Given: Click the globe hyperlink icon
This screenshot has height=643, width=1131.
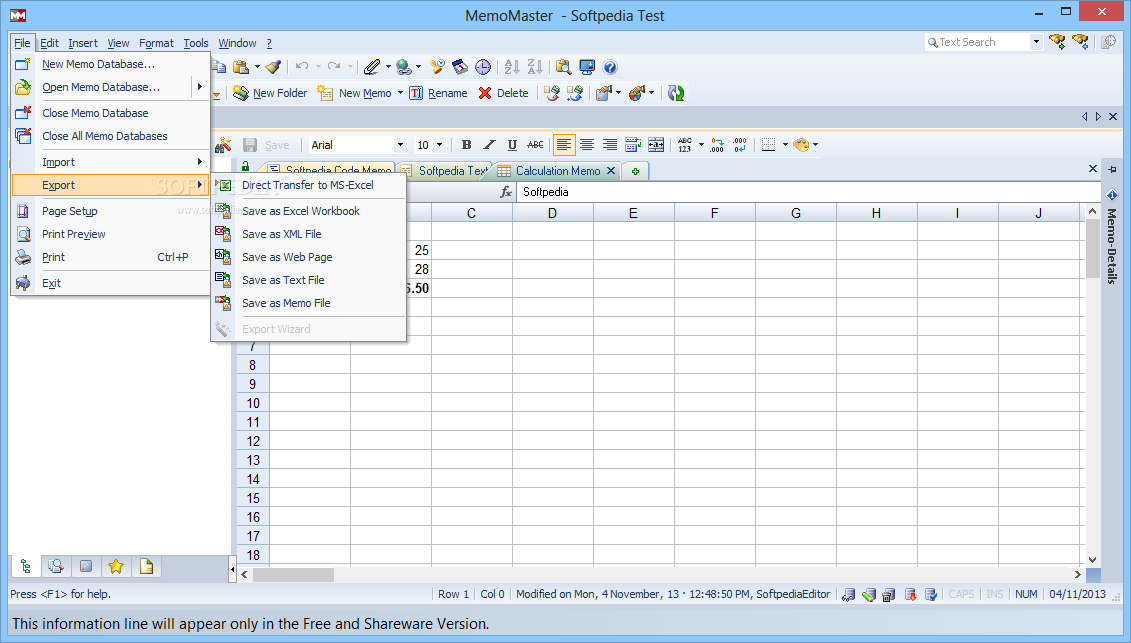Looking at the screenshot, I should click(x=404, y=67).
